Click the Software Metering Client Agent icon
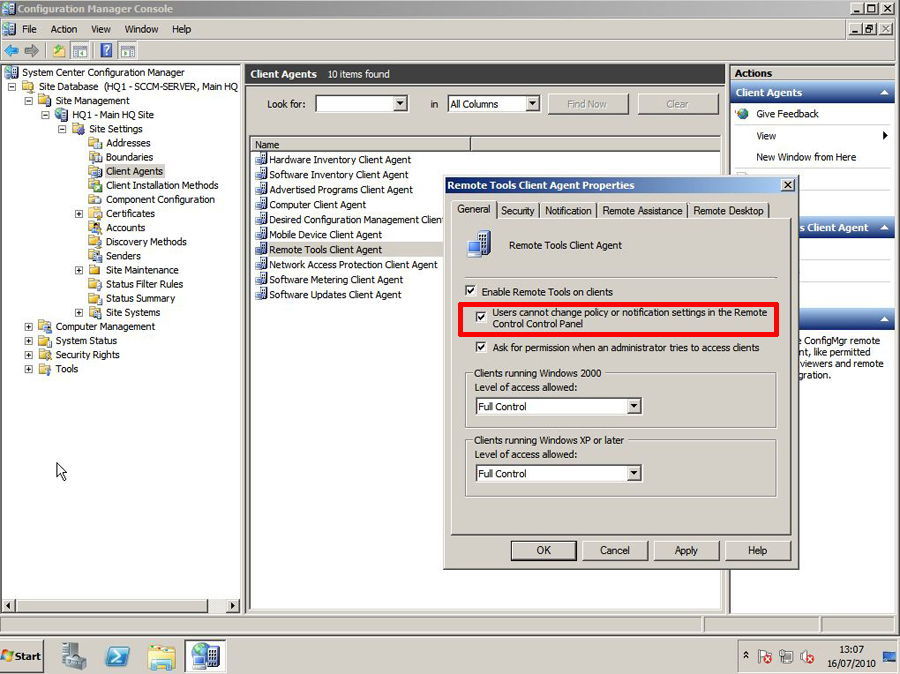Screen dimensions: 900x674 tap(261, 278)
